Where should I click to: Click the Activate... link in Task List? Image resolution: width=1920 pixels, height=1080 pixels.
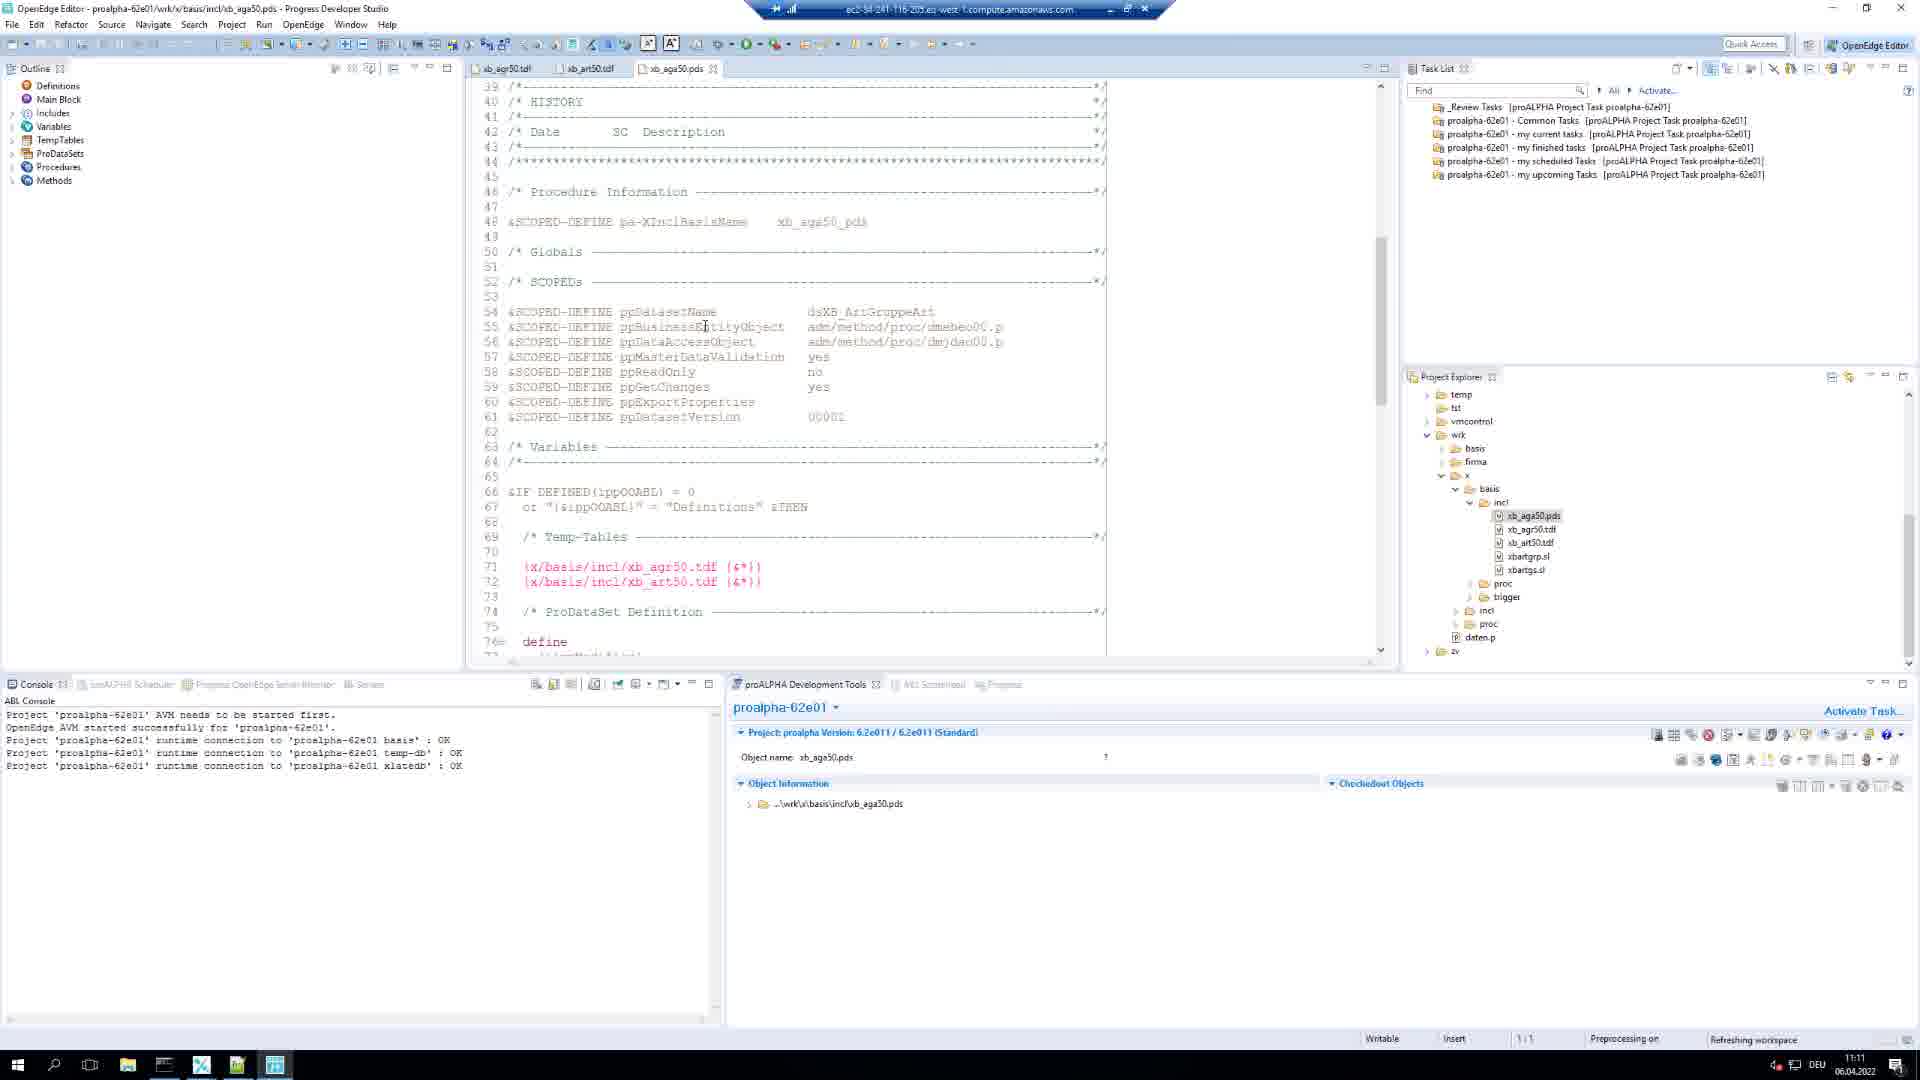[1657, 91]
